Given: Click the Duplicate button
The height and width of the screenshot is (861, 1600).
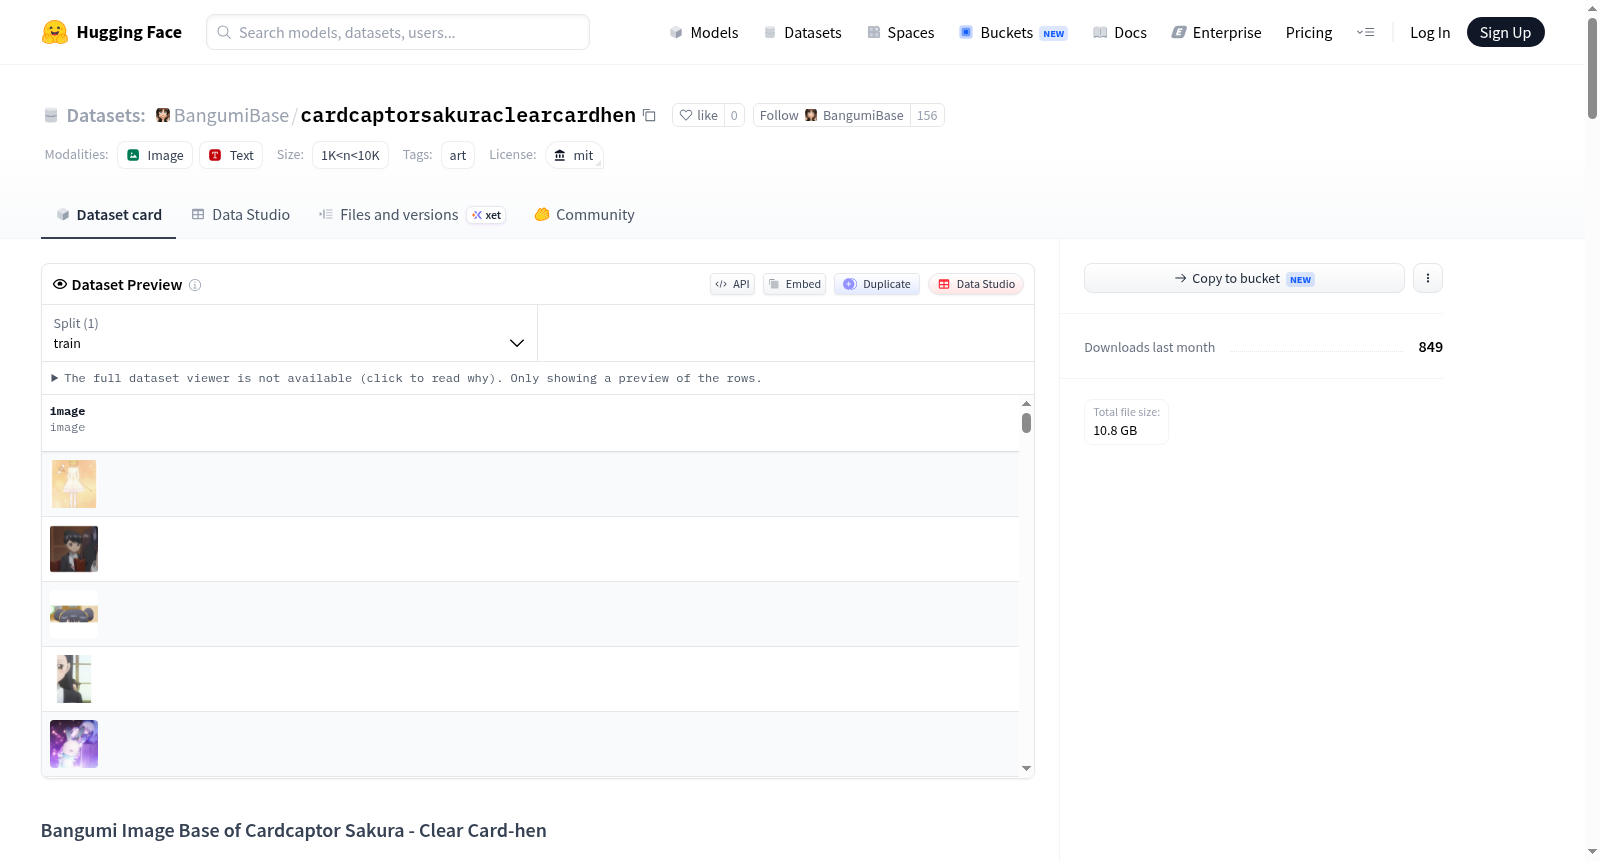Looking at the screenshot, I should pos(877,284).
